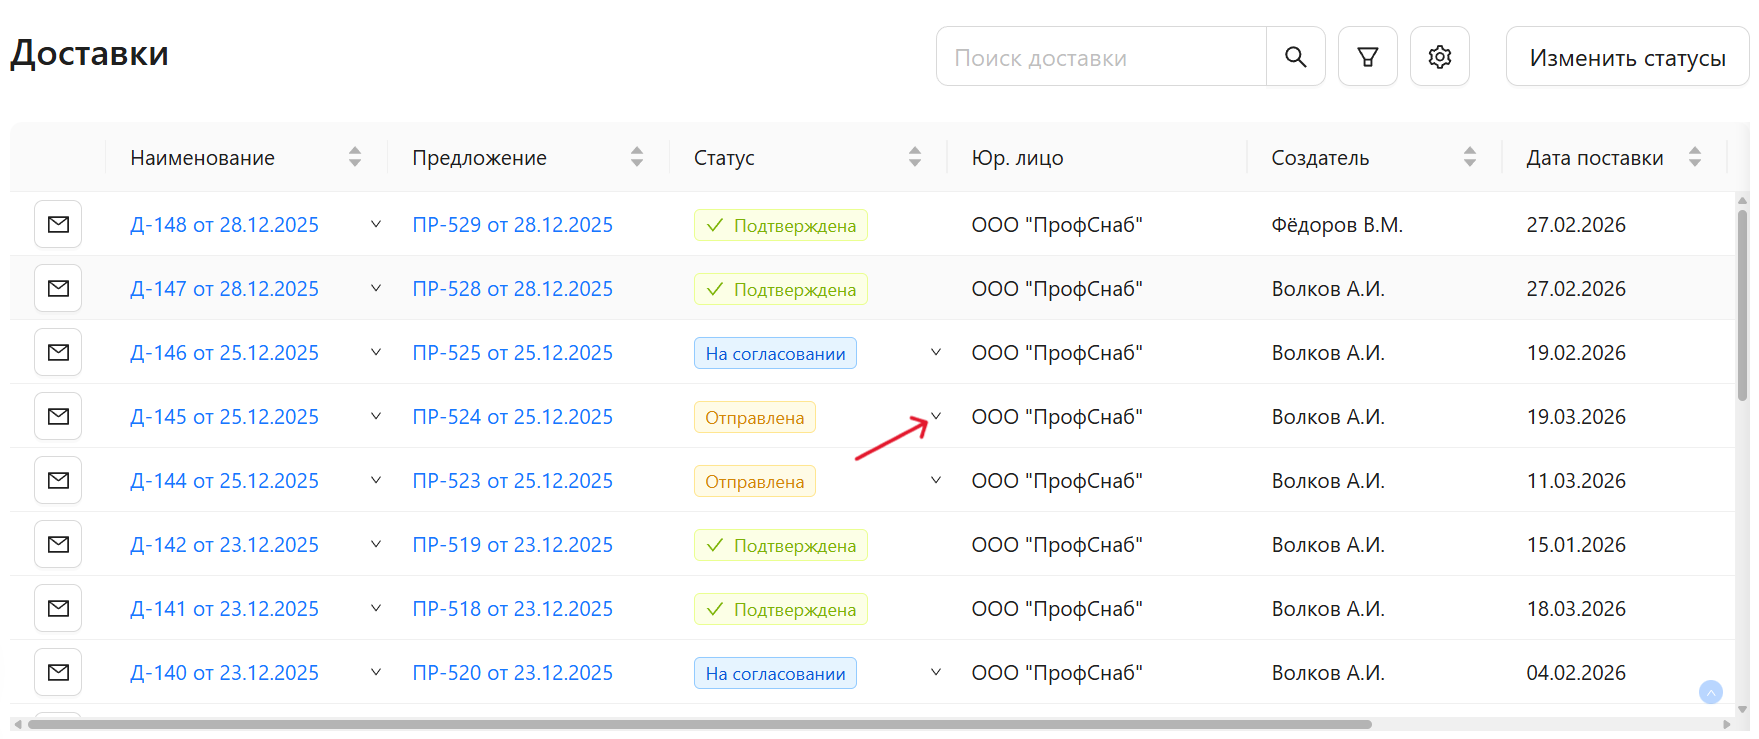Toggle sorting on Статус column
The height and width of the screenshot is (739, 1759).
click(x=914, y=157)
